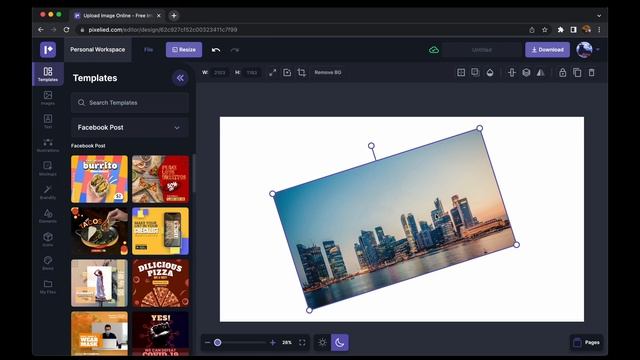Select the red pizza slices template
The height and width of the screenshot is (360, 640).
click(160, 179)
